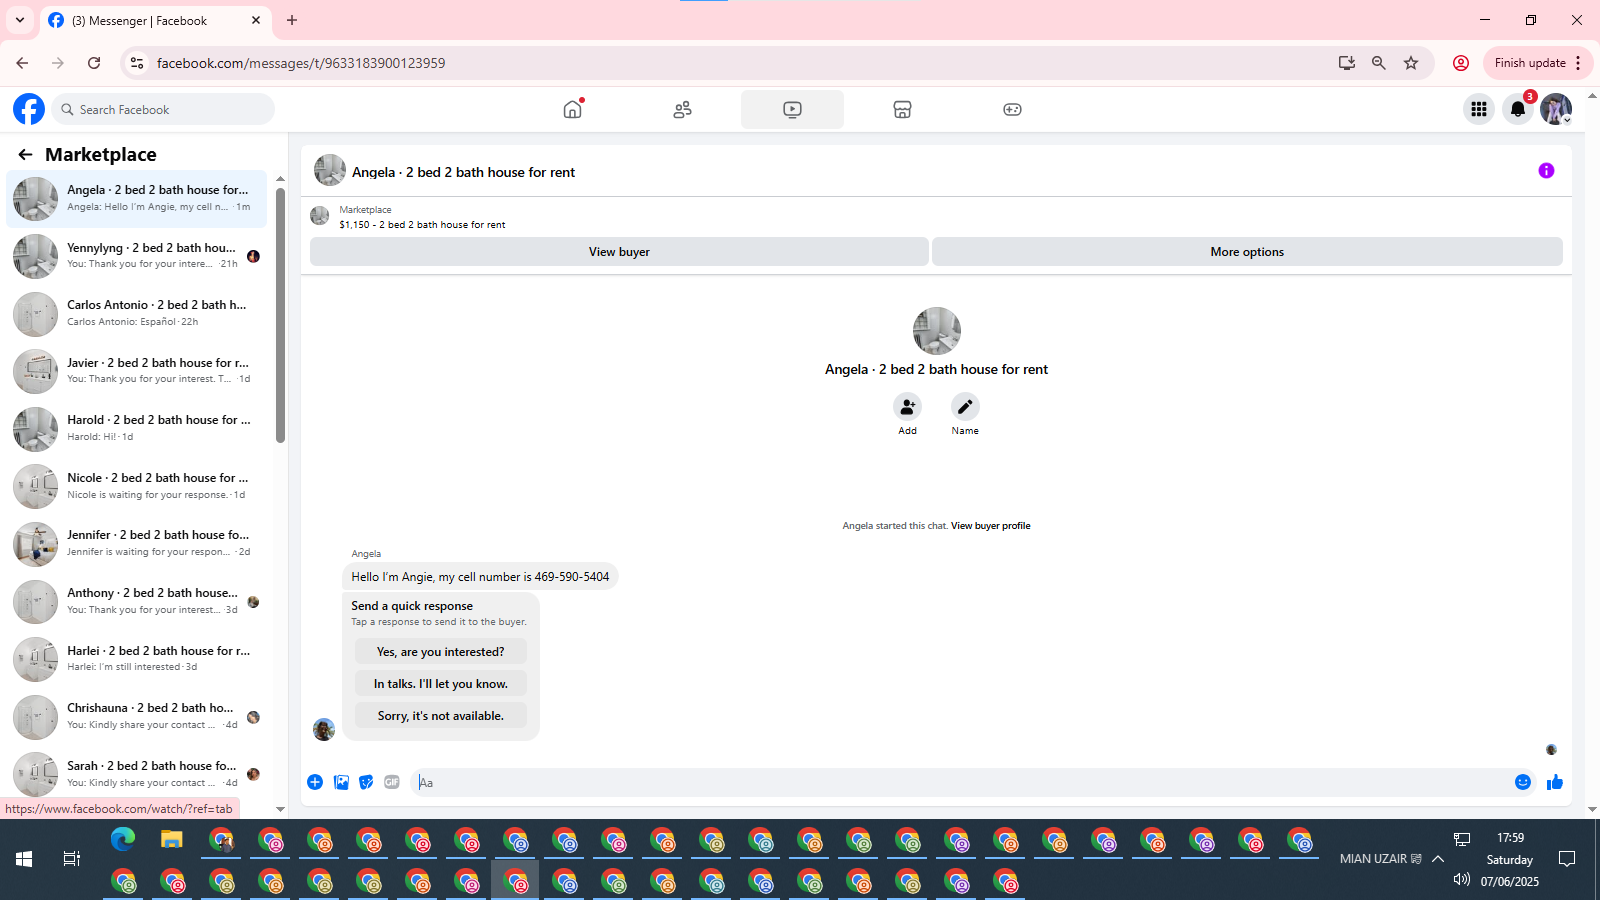
Task: Edit chat name with pencil icon
Action: coord(965,406)
